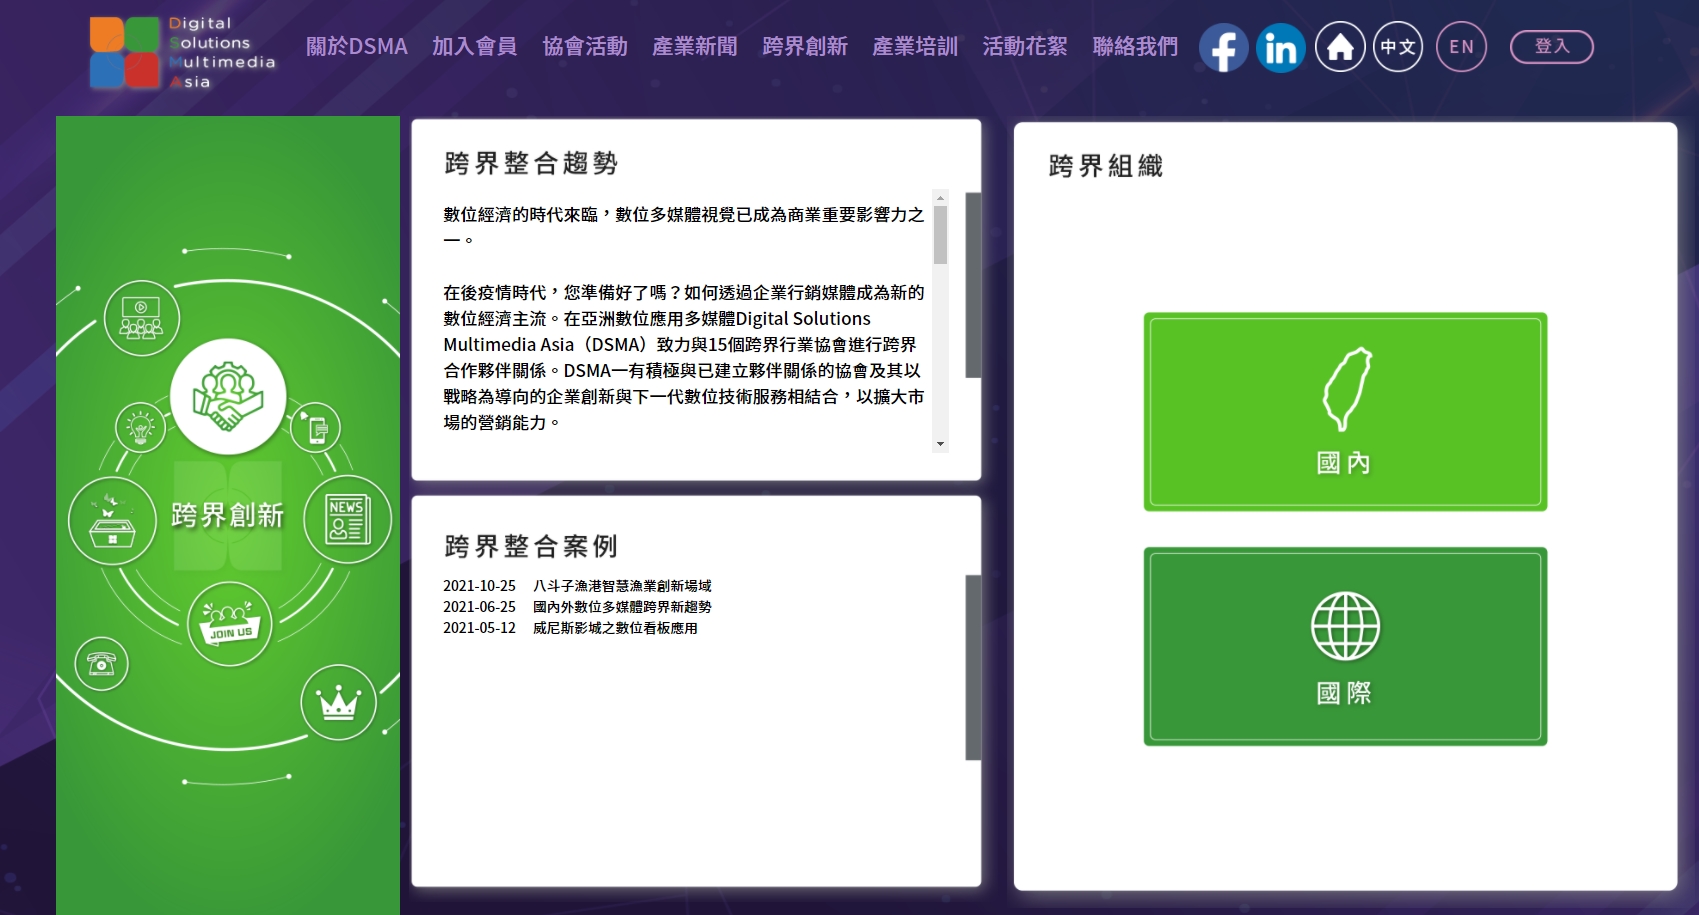Switch language to EN
The image size is (1699, 915).
pos(1461,47)
